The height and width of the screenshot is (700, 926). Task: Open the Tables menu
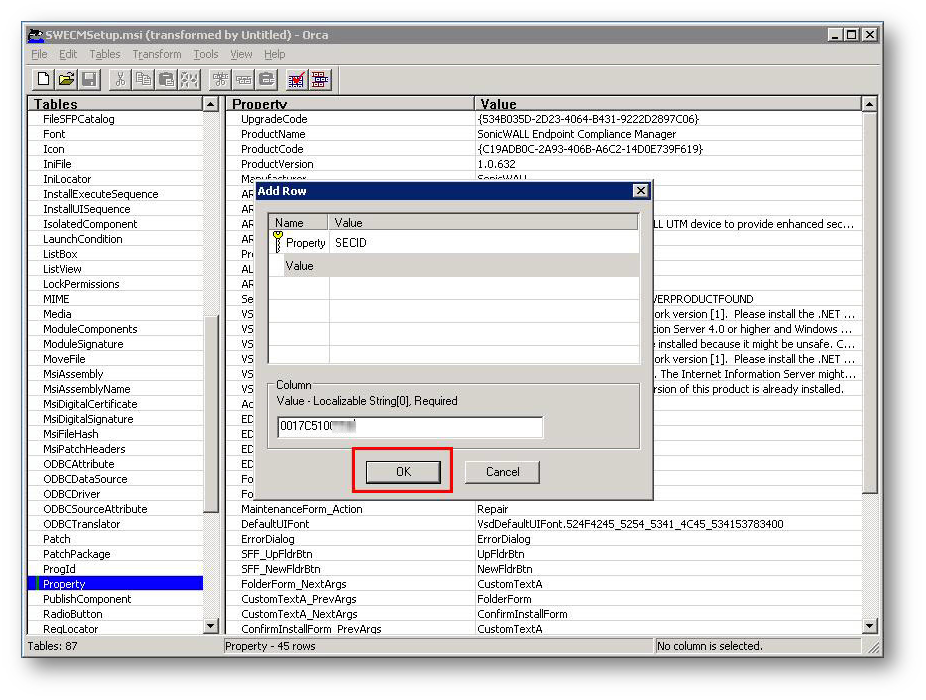105,54
